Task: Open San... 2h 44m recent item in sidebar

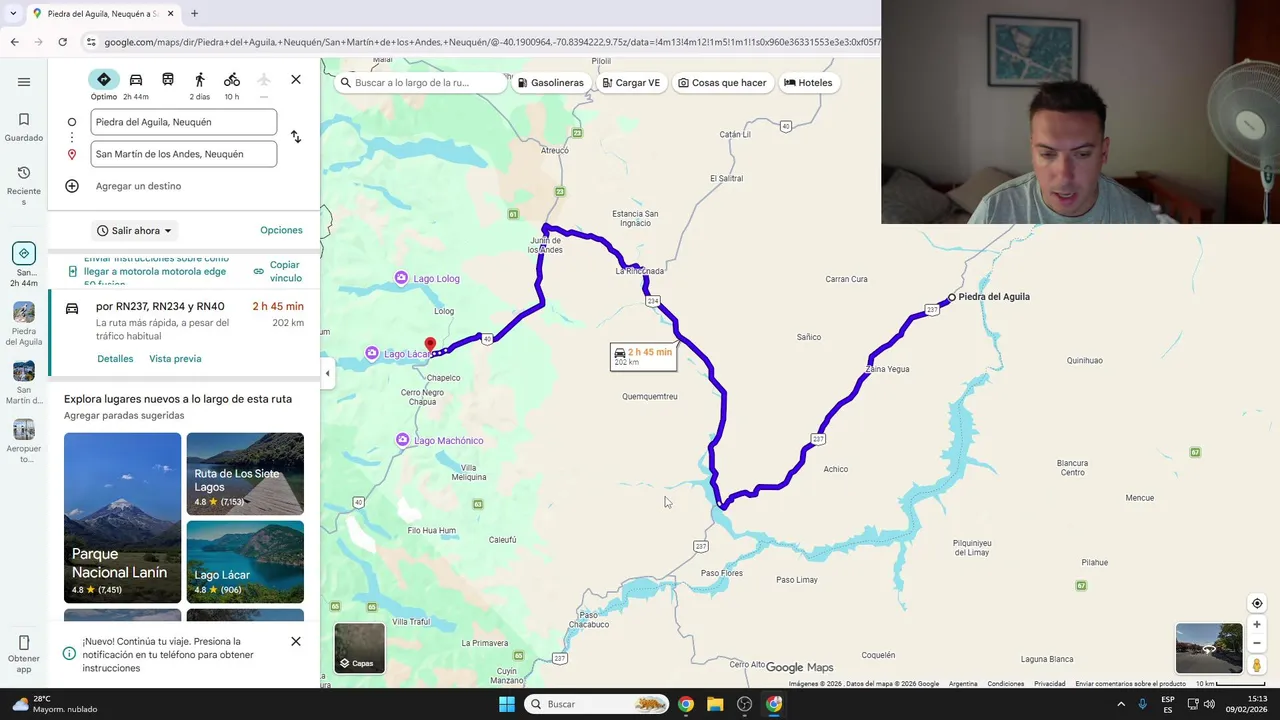Action: click(x=24, y=264)
